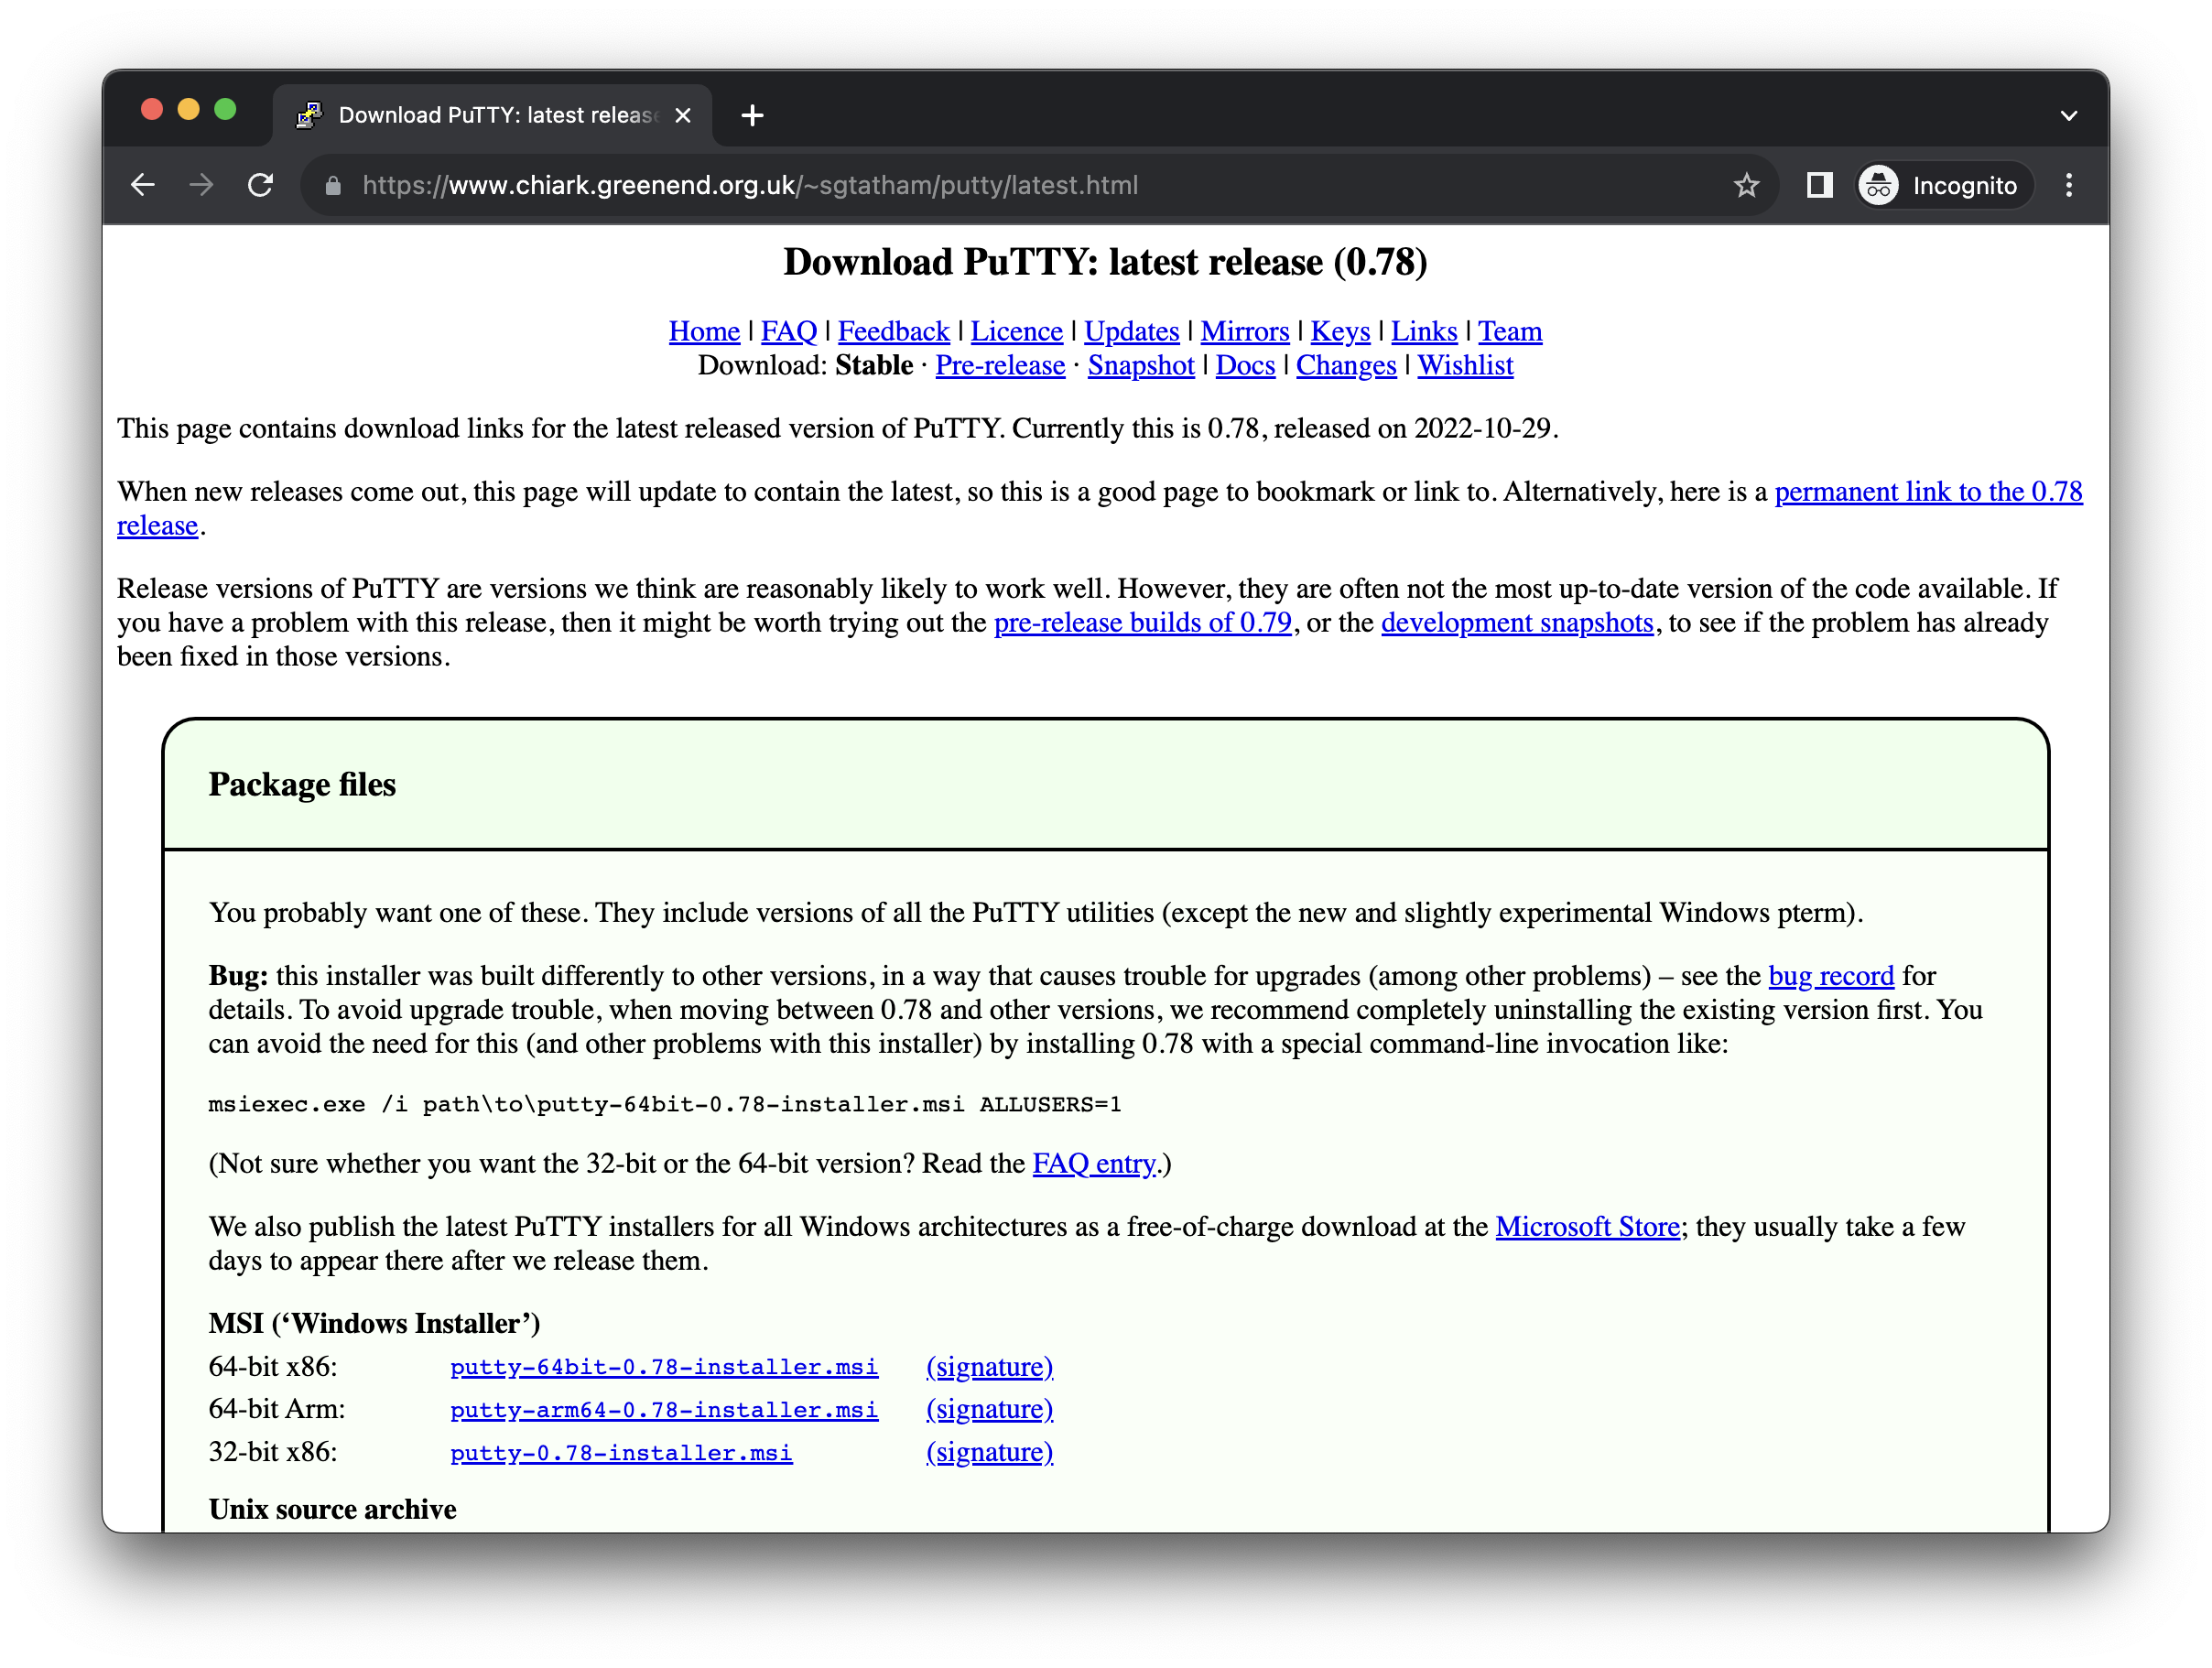Click the '32-bit x86:' row label

273,1453
